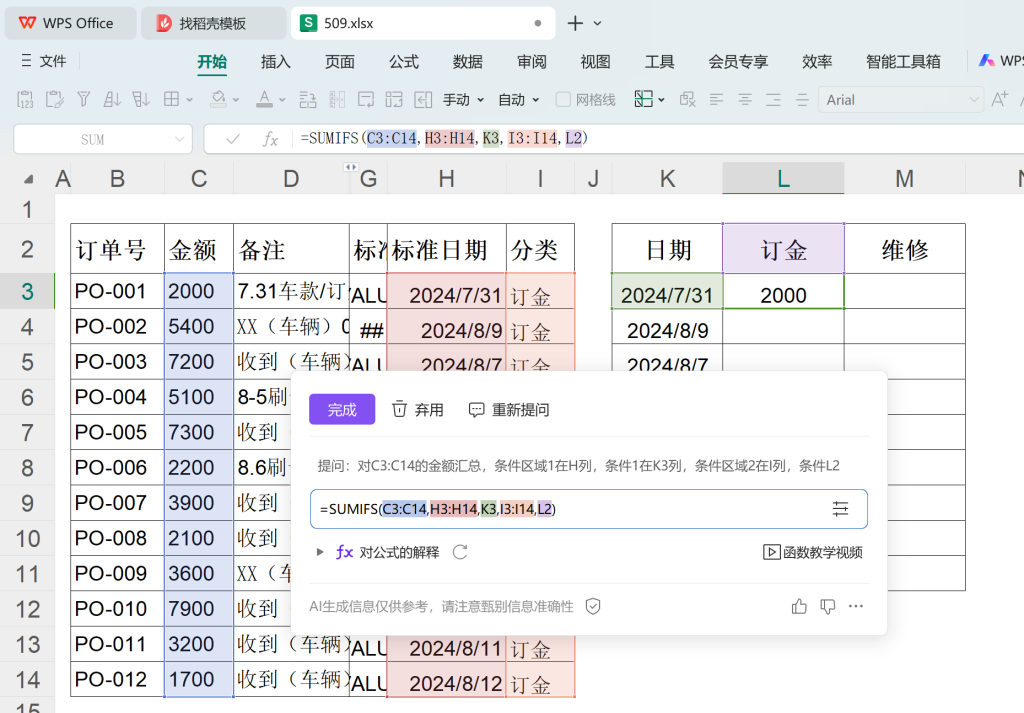Click the justify alignment icon
The width and height of the screenshot is (1024, 713).
[802, 99]
